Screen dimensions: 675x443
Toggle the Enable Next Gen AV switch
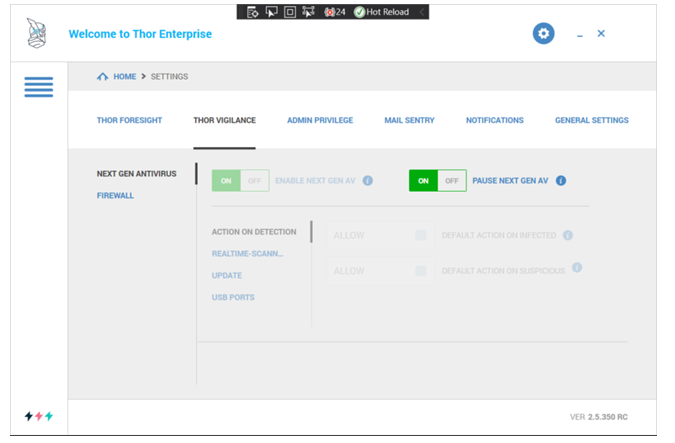click(241, 181)
